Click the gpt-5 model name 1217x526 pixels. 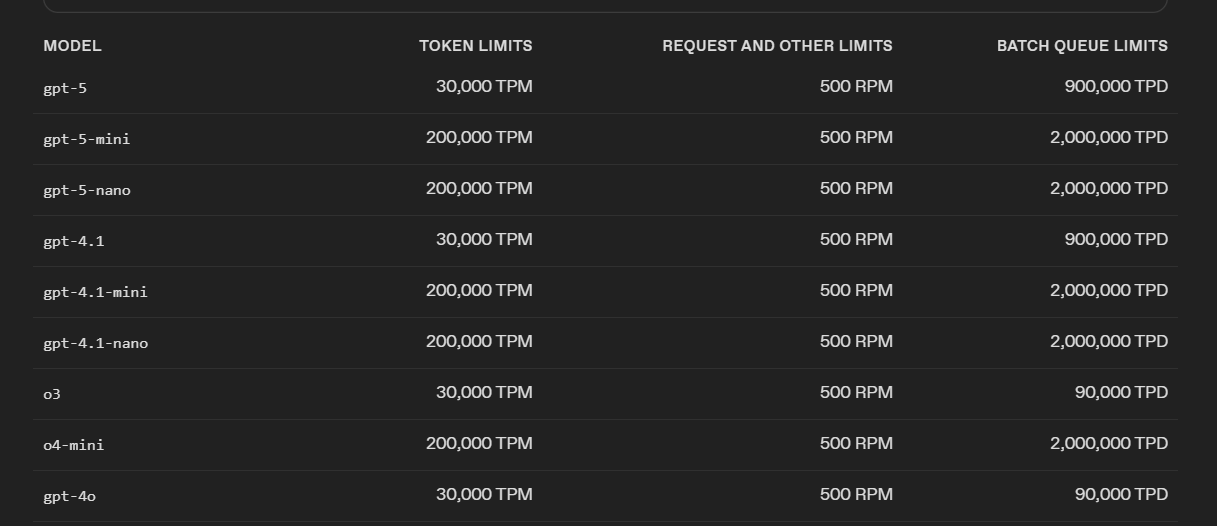tap(65, 88)
